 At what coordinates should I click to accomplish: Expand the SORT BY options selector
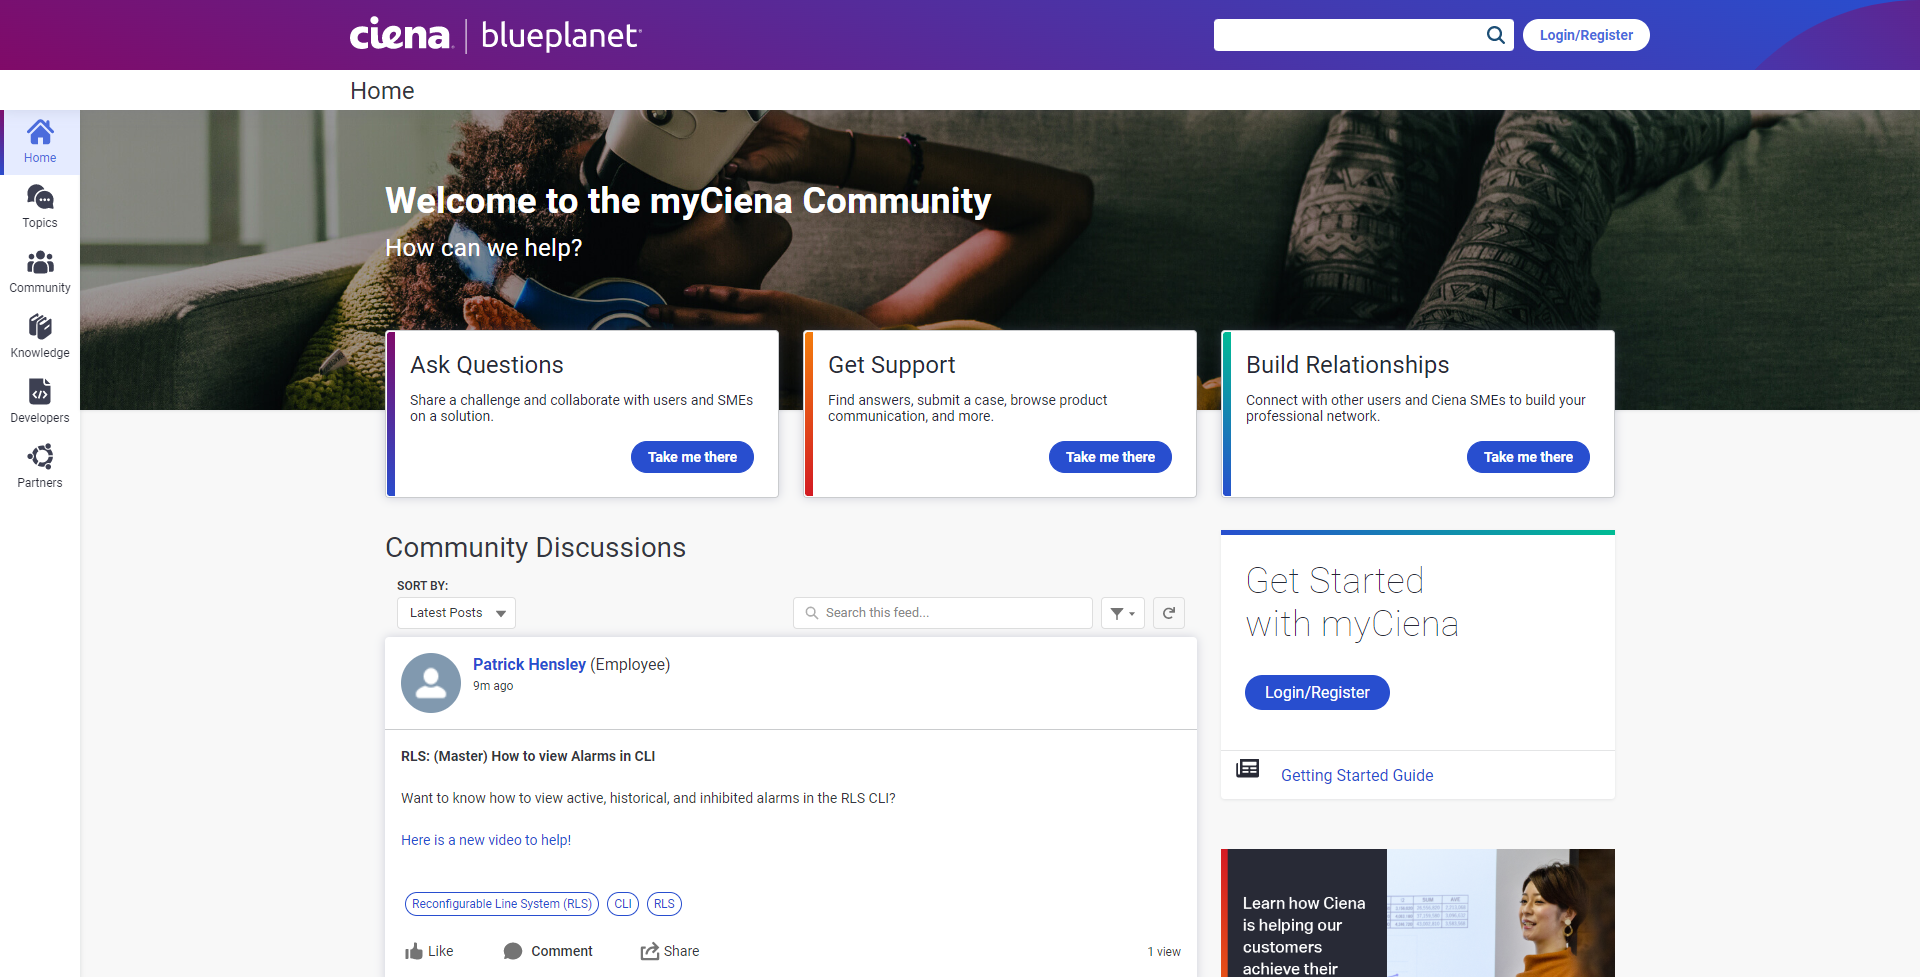455,612
